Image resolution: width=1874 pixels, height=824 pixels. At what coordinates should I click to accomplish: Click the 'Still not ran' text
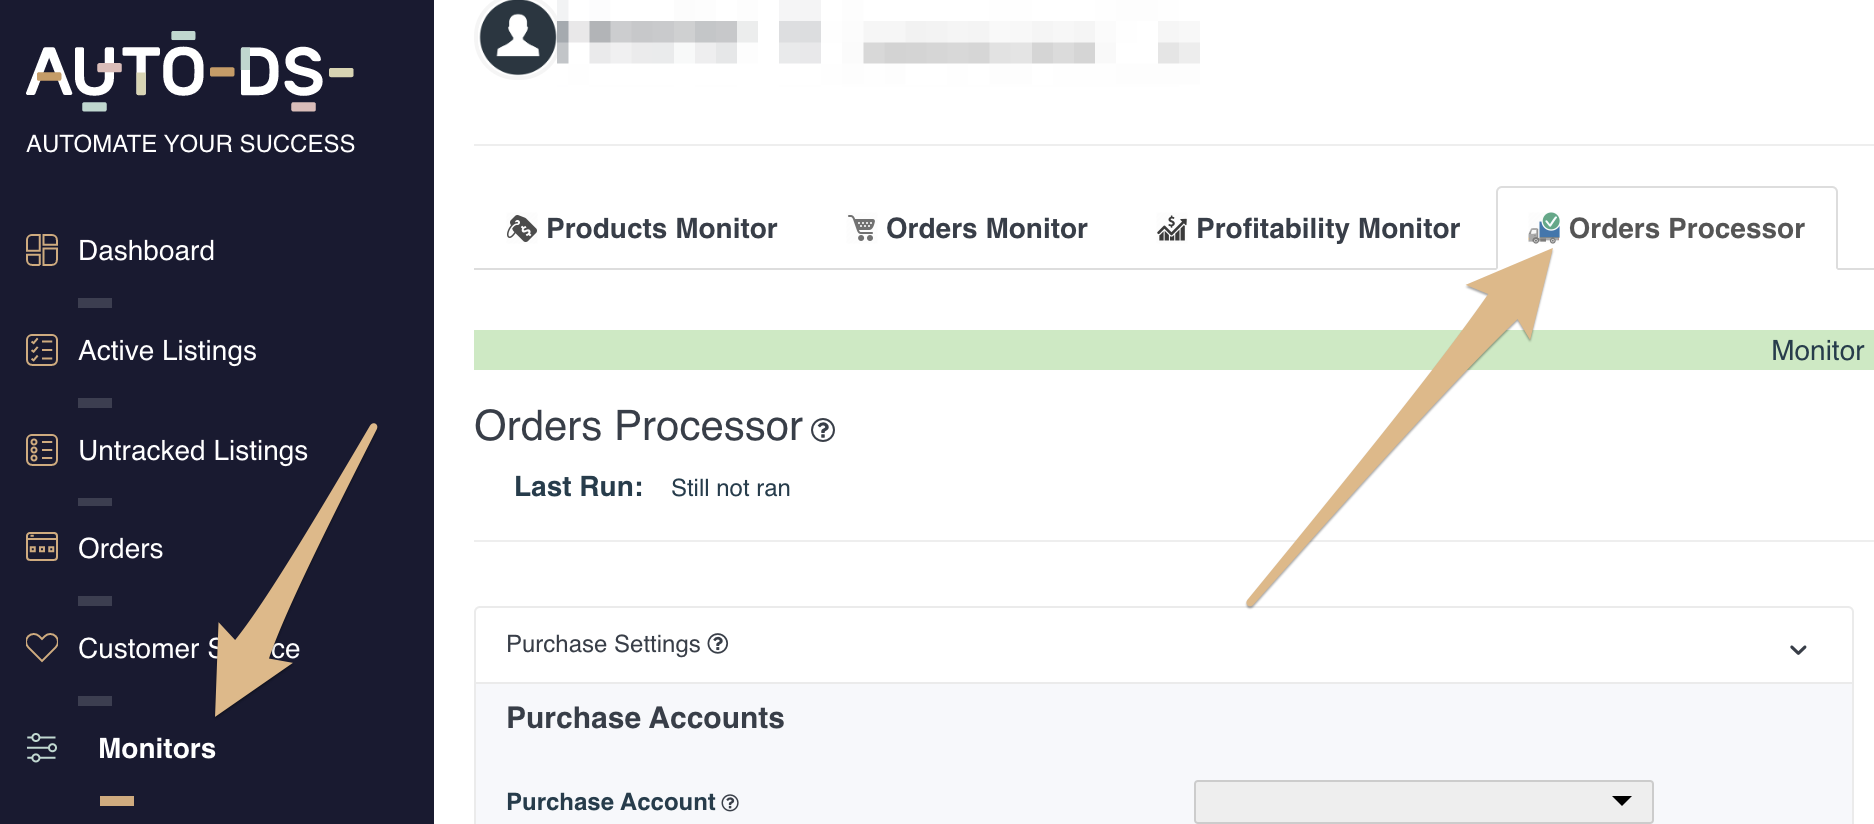(730, 488)
